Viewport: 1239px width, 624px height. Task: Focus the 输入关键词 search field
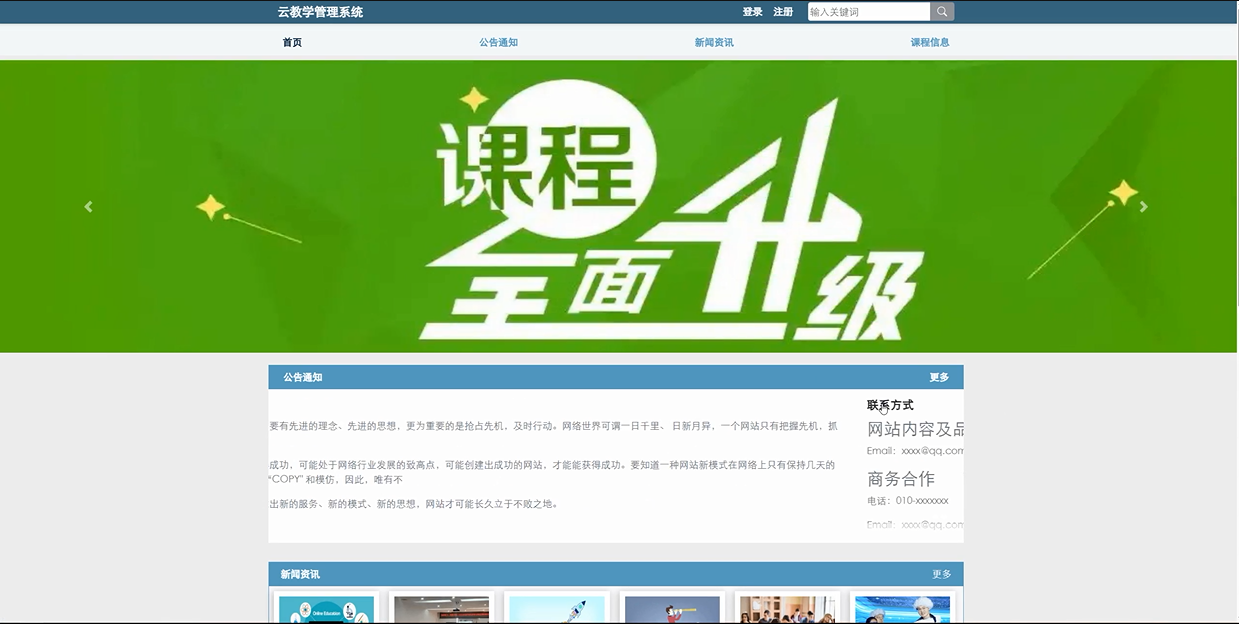tap(869, 12)
